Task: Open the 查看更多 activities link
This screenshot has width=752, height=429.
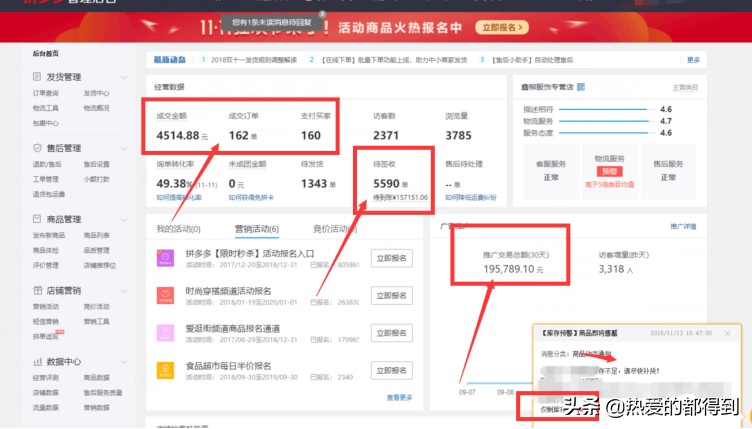Action: click(400, 397)
